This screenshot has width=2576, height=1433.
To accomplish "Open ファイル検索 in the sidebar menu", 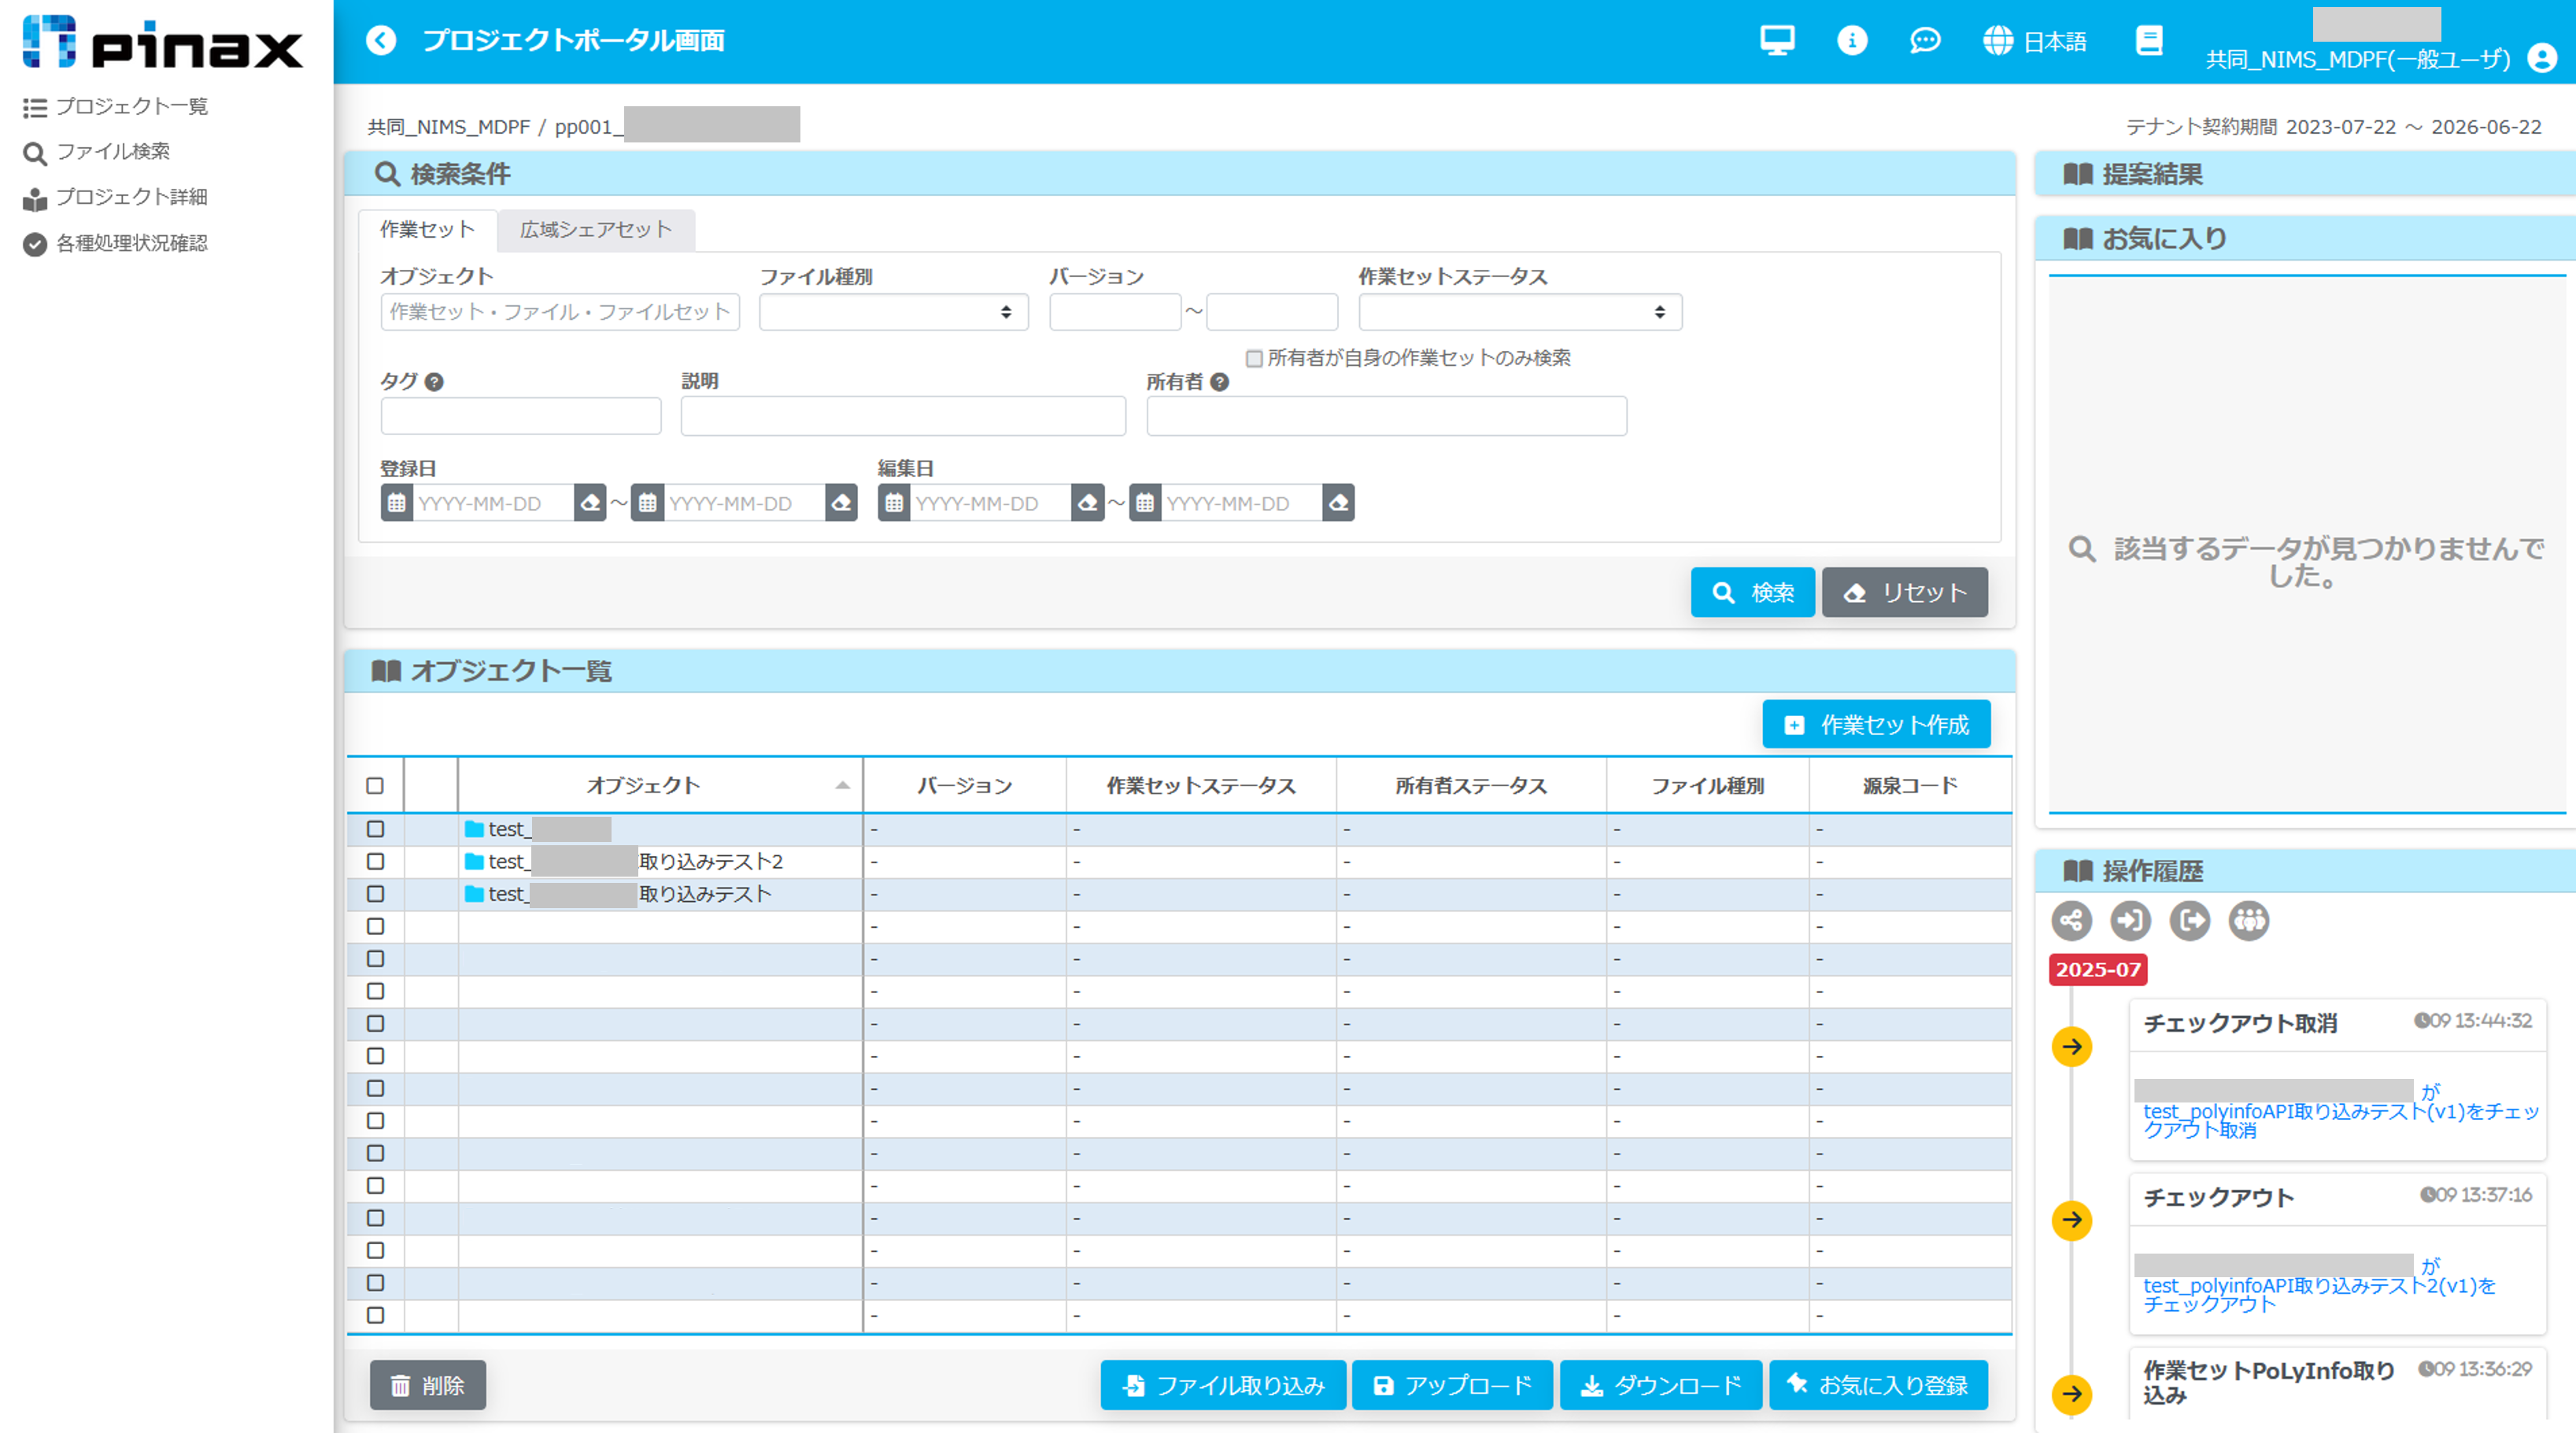I will pos(112,152).
